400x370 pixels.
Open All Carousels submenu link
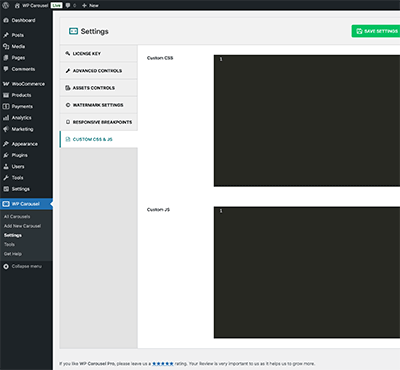coord(17,217)
